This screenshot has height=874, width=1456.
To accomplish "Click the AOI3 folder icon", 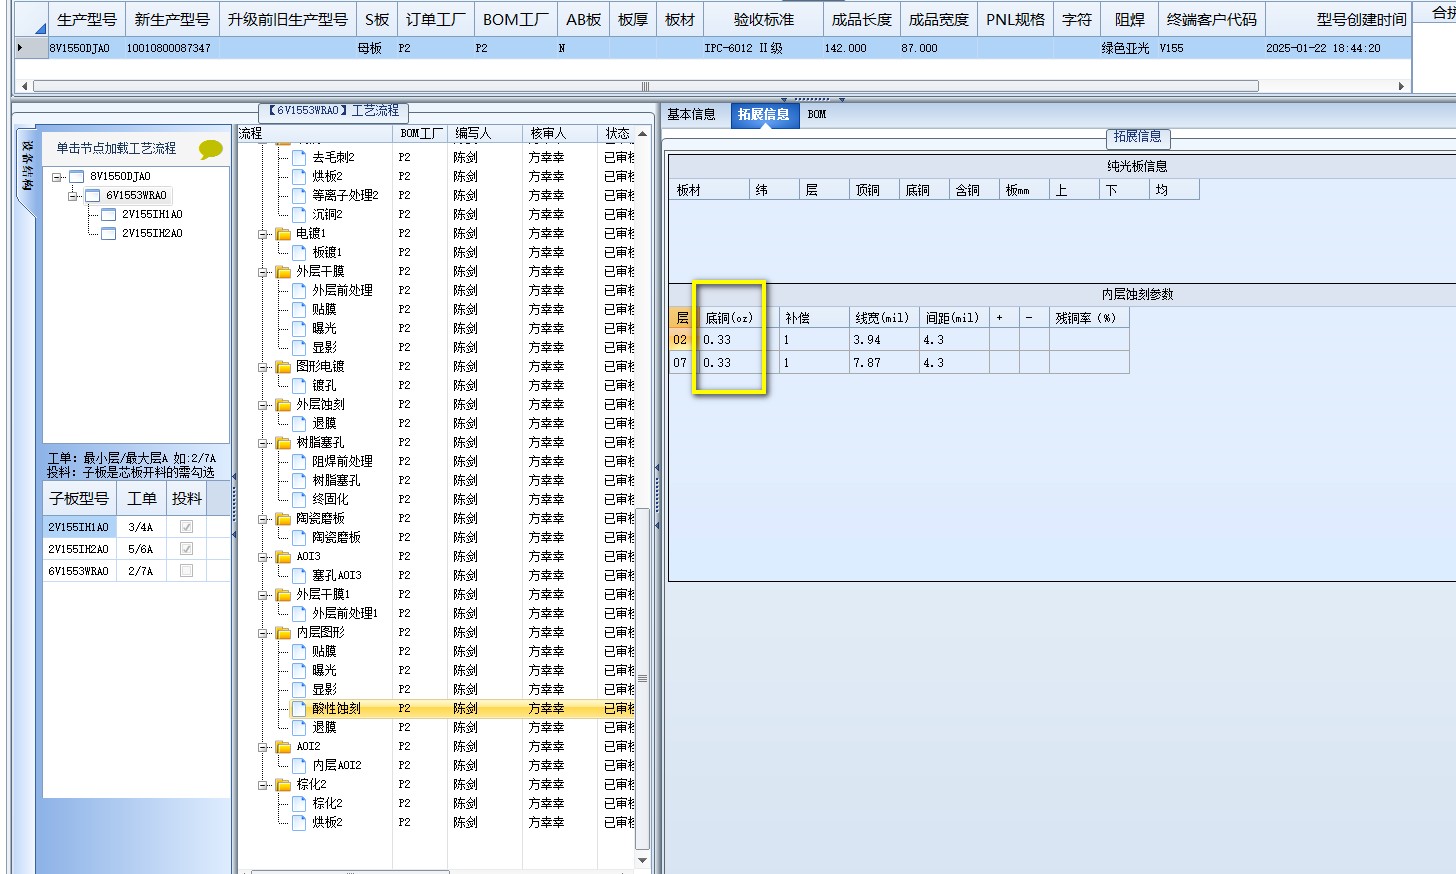I will click(x=283, y=556).
